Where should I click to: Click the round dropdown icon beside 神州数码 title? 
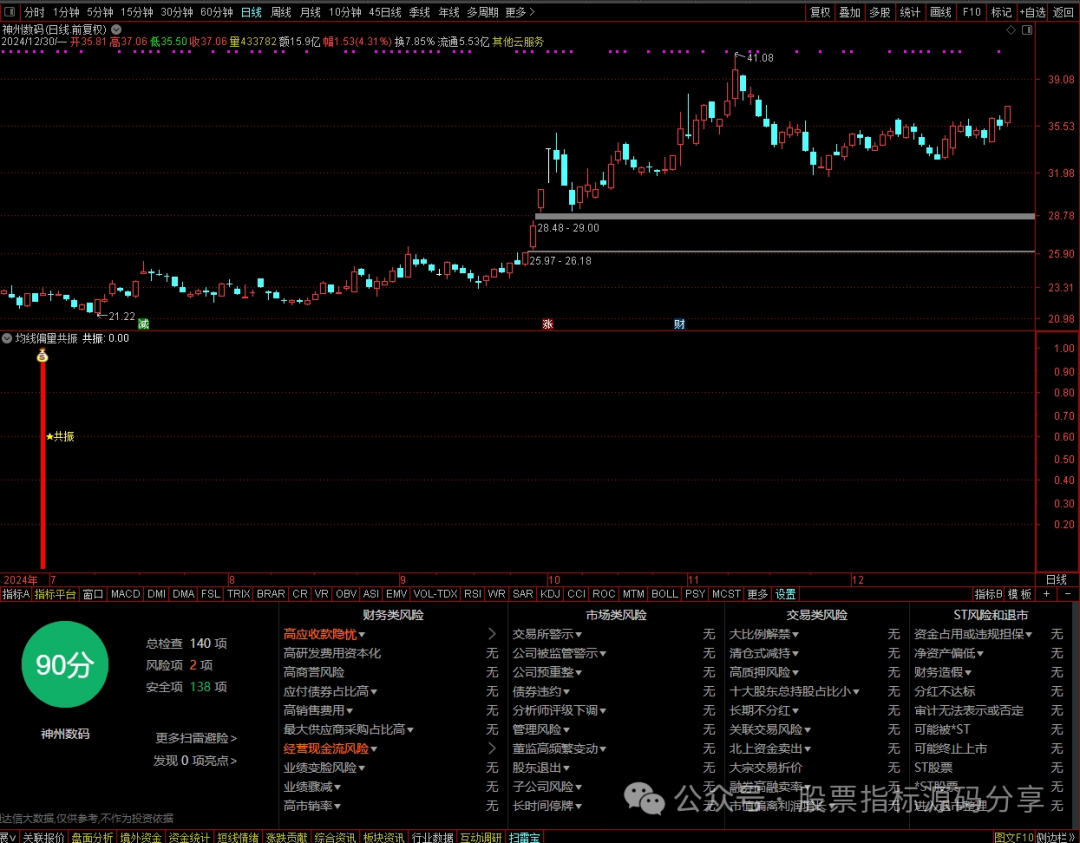116,30
